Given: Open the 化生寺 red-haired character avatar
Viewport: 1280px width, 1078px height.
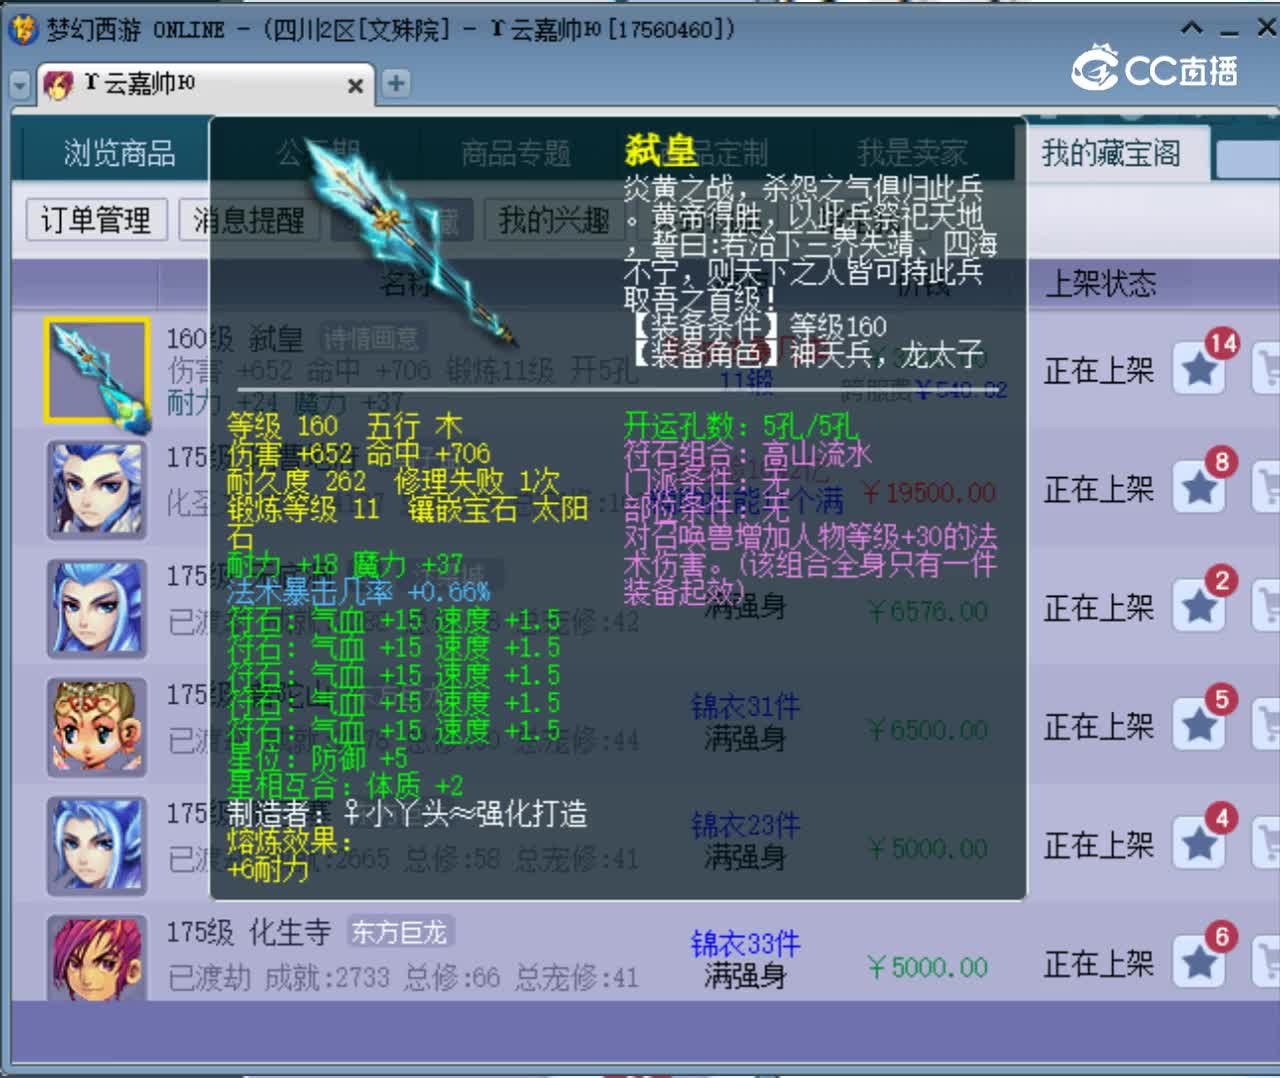Looking at the screenshot, I should point(97,957).
